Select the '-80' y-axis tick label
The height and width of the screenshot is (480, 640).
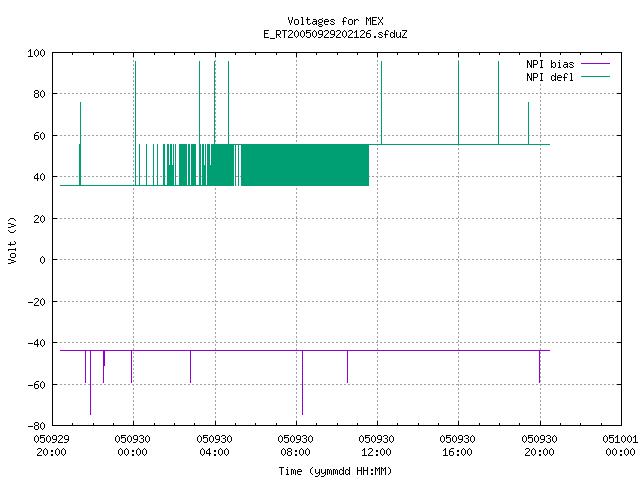click(x=36, y=426)
